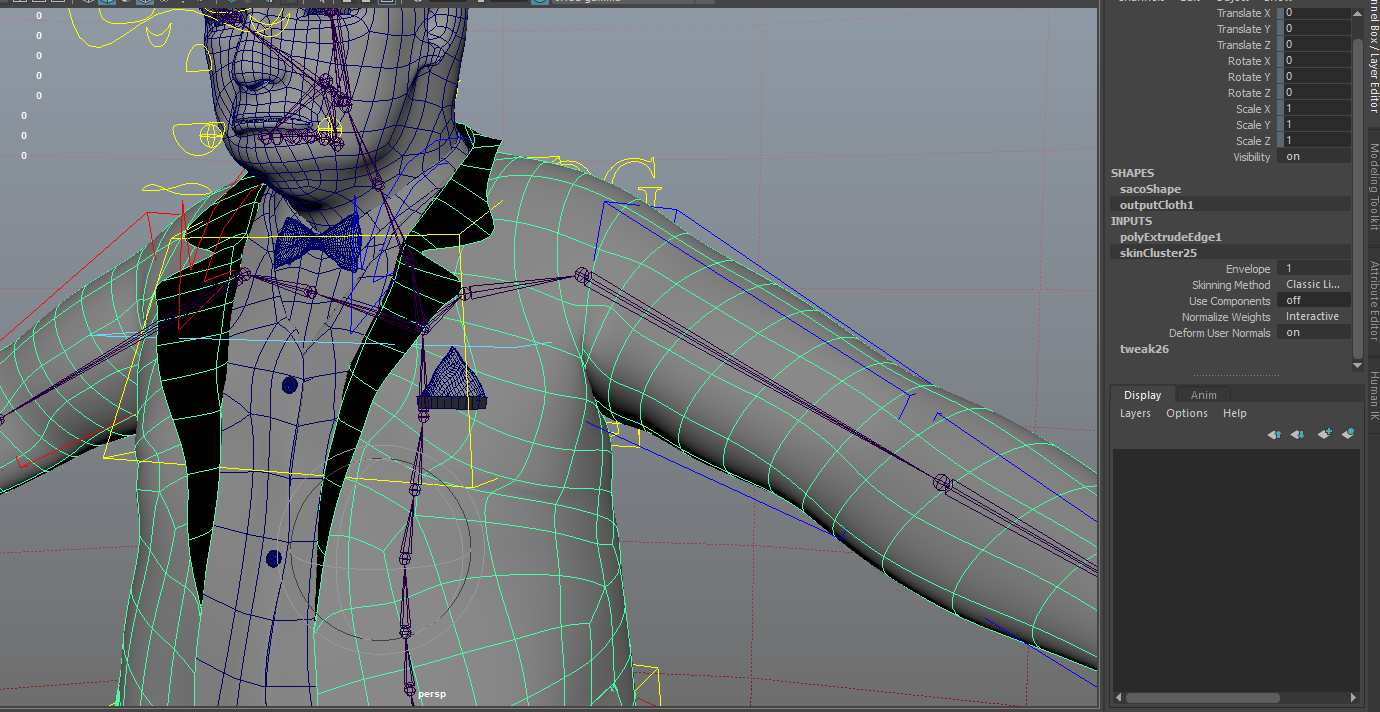The image size is (1380, 712).
Task: Open the Normalize Weights dropdown
Action: point(1313,317)
